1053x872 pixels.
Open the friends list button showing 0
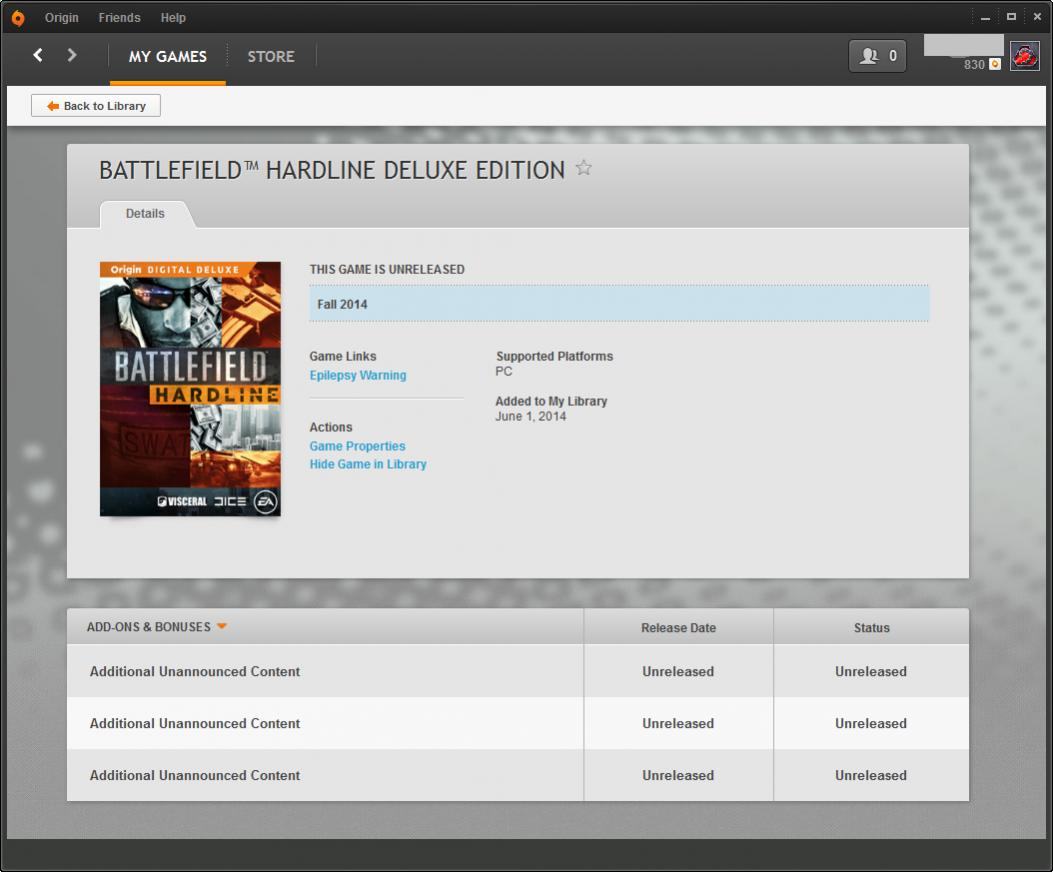coord(877,56)
